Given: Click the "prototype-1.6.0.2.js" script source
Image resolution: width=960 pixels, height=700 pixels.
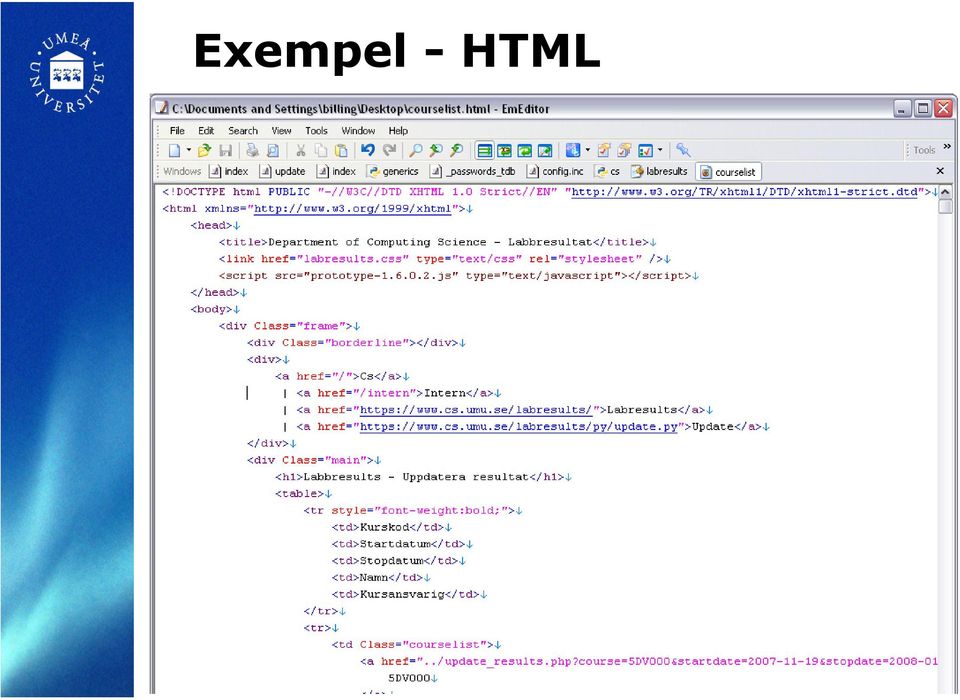Looking at the screenshot, I should (381, 276).
